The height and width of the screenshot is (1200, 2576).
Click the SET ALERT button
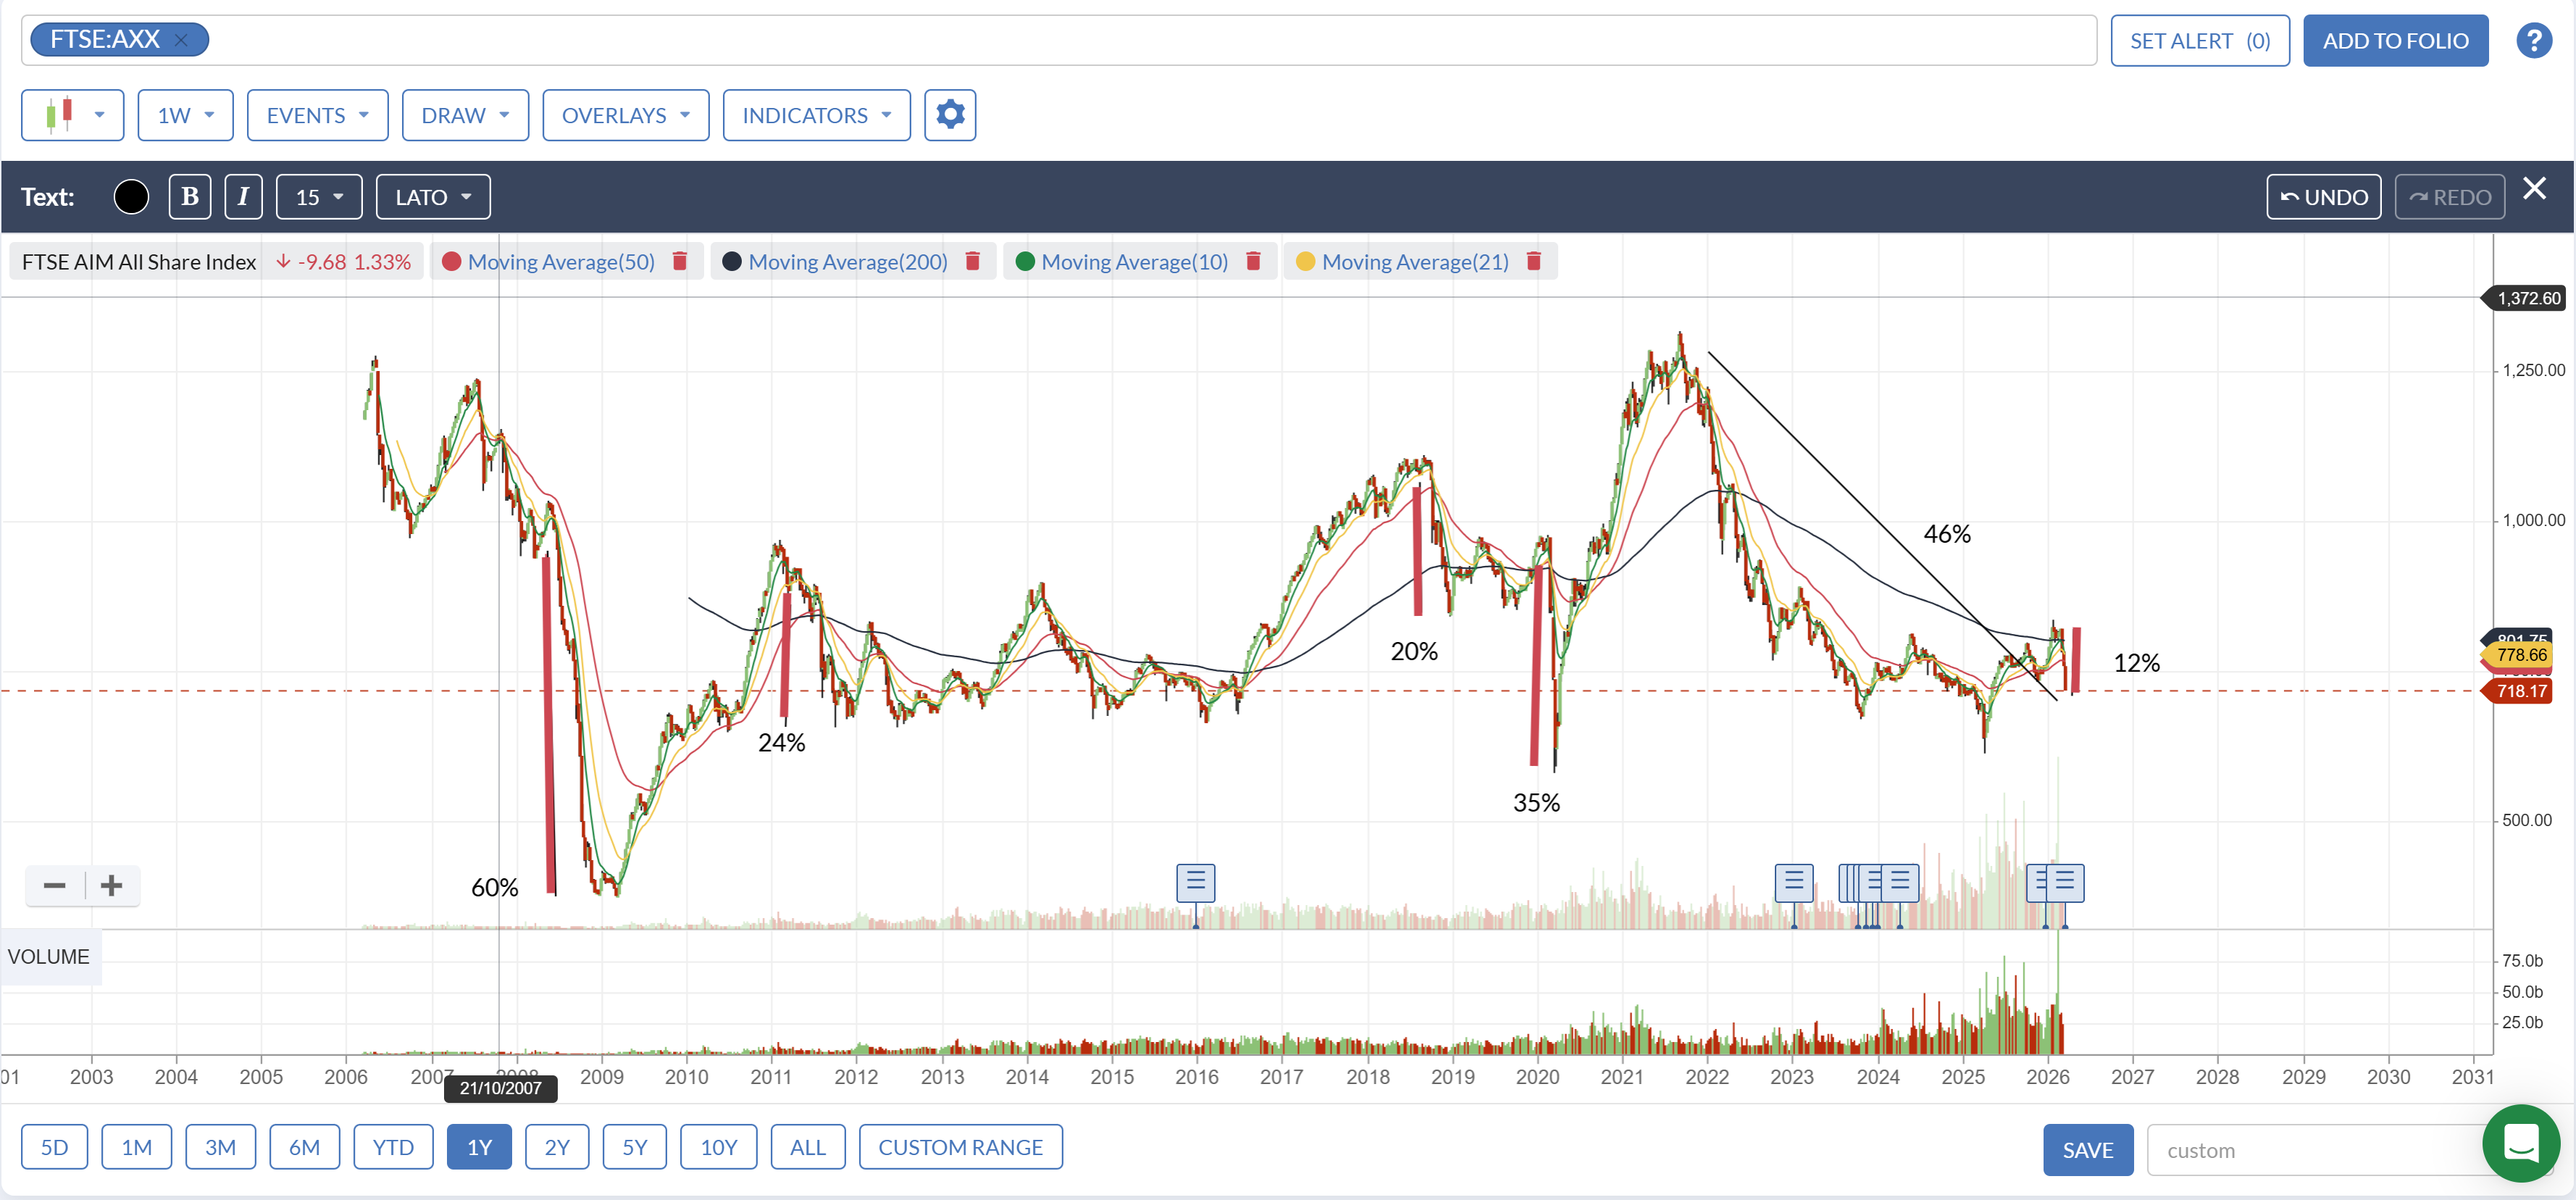point(2199,41)
